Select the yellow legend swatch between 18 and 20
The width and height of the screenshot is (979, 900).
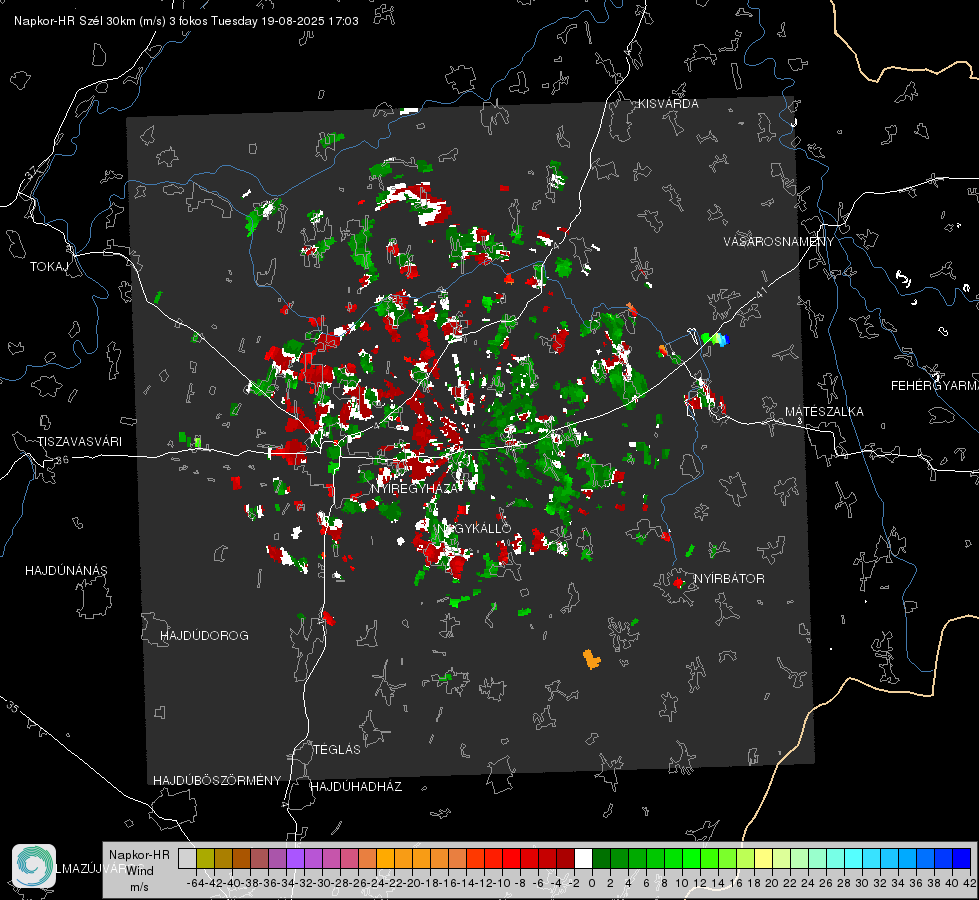763,859
